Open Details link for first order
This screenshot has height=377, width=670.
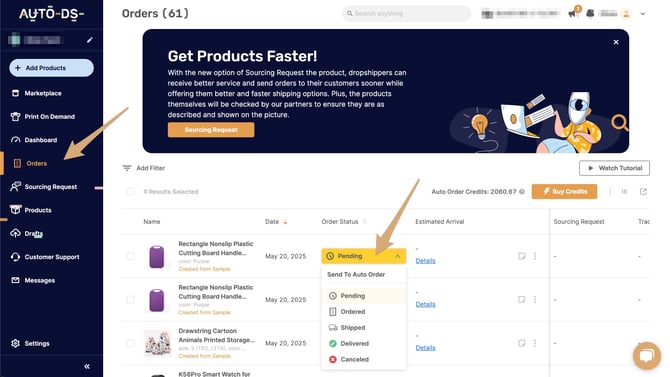[426, 261]
